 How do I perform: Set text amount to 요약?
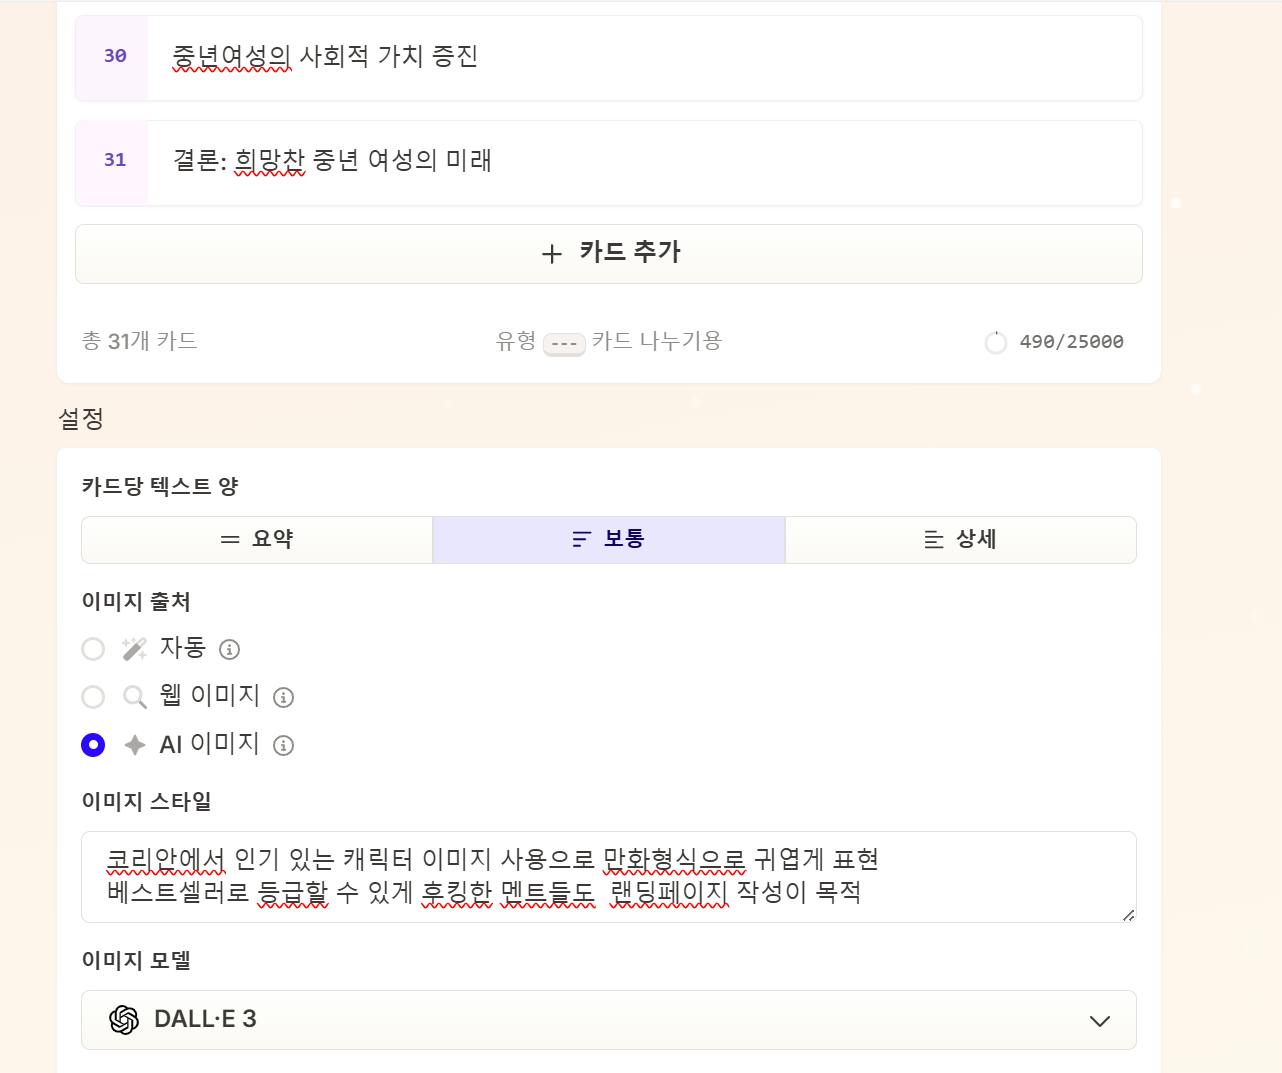click(257, 540)
